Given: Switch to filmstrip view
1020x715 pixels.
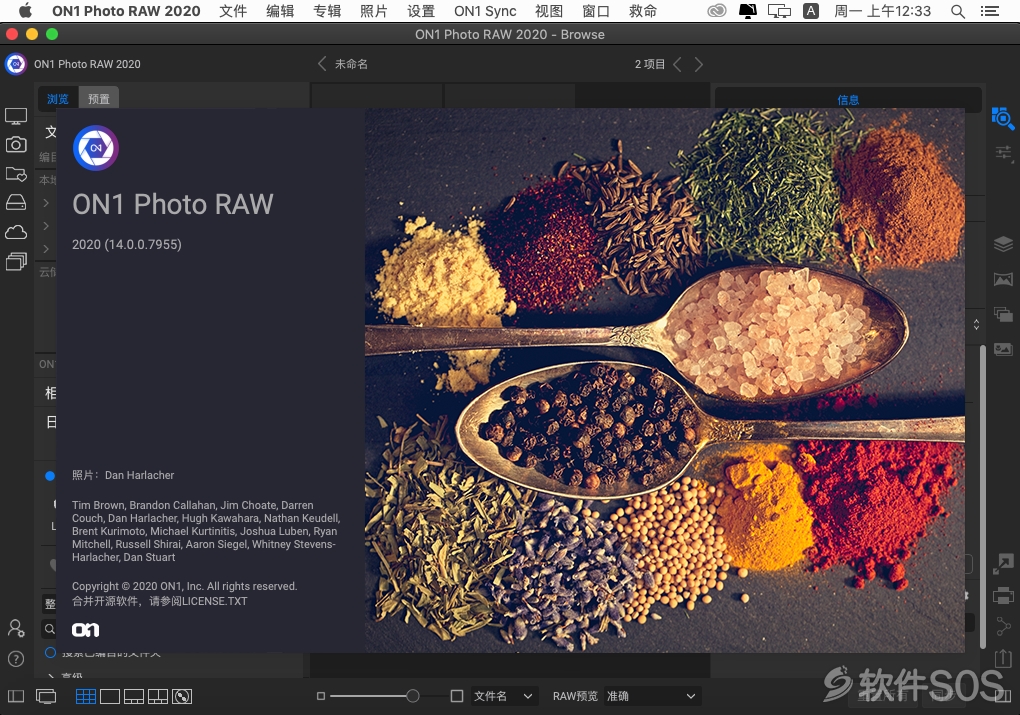Looking at the screenshot, I should (134, 696).
